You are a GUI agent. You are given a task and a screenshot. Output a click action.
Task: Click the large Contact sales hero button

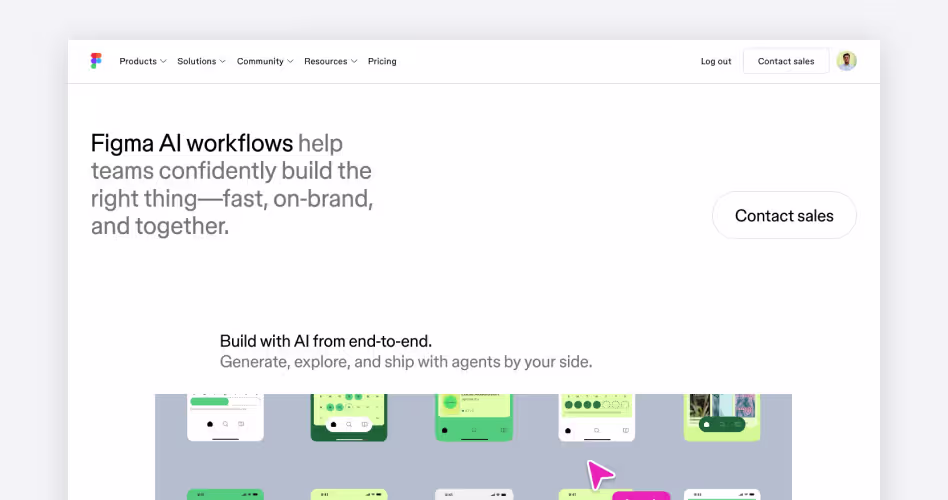784,215
